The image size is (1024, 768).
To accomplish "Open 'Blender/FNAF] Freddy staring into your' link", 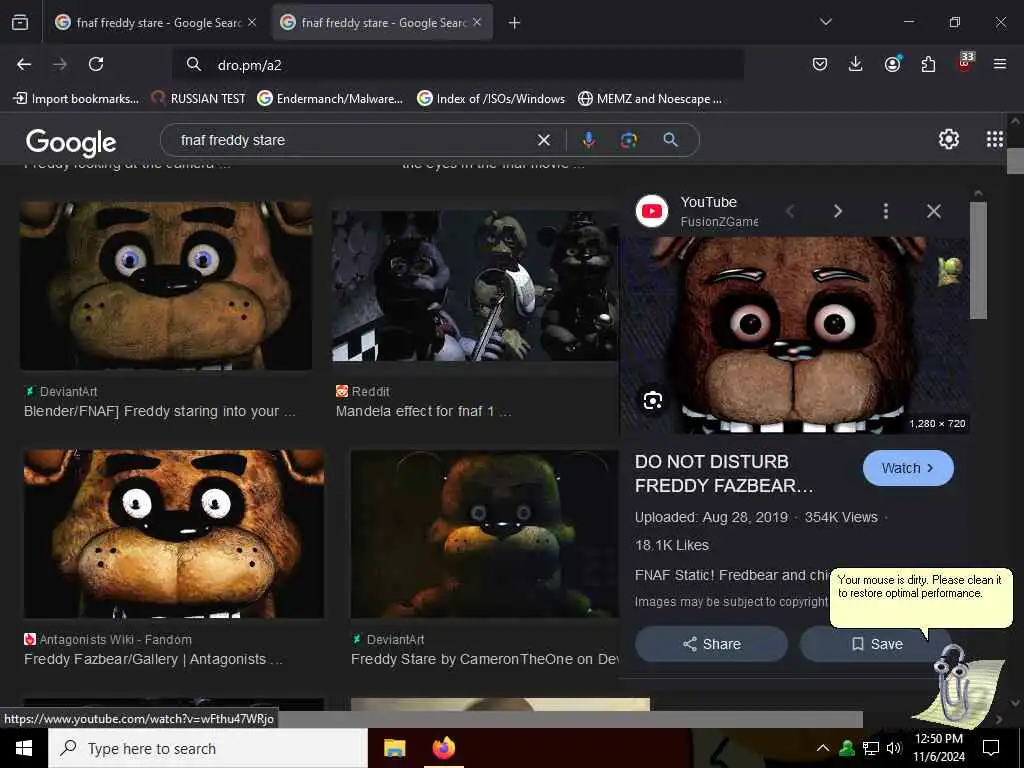I will pos(159,411).
